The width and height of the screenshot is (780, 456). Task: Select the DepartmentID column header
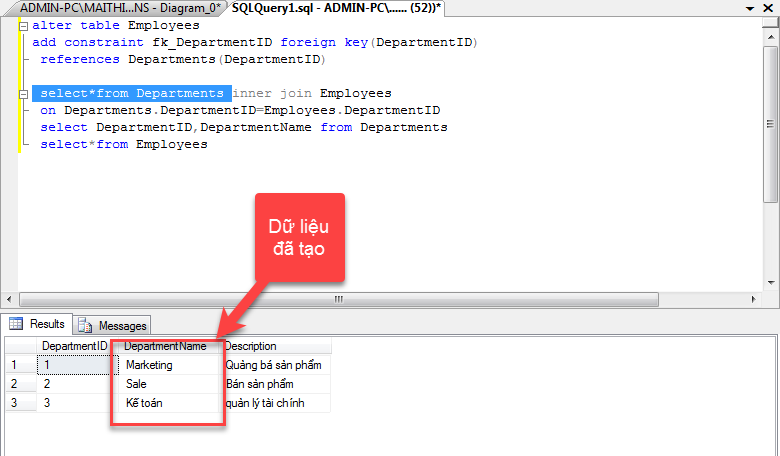[74, 346]
